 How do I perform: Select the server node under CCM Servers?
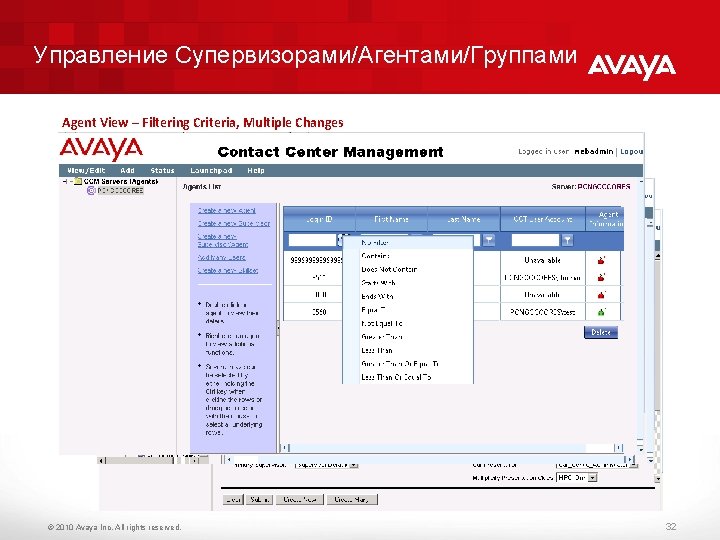(x=120, y=190)
